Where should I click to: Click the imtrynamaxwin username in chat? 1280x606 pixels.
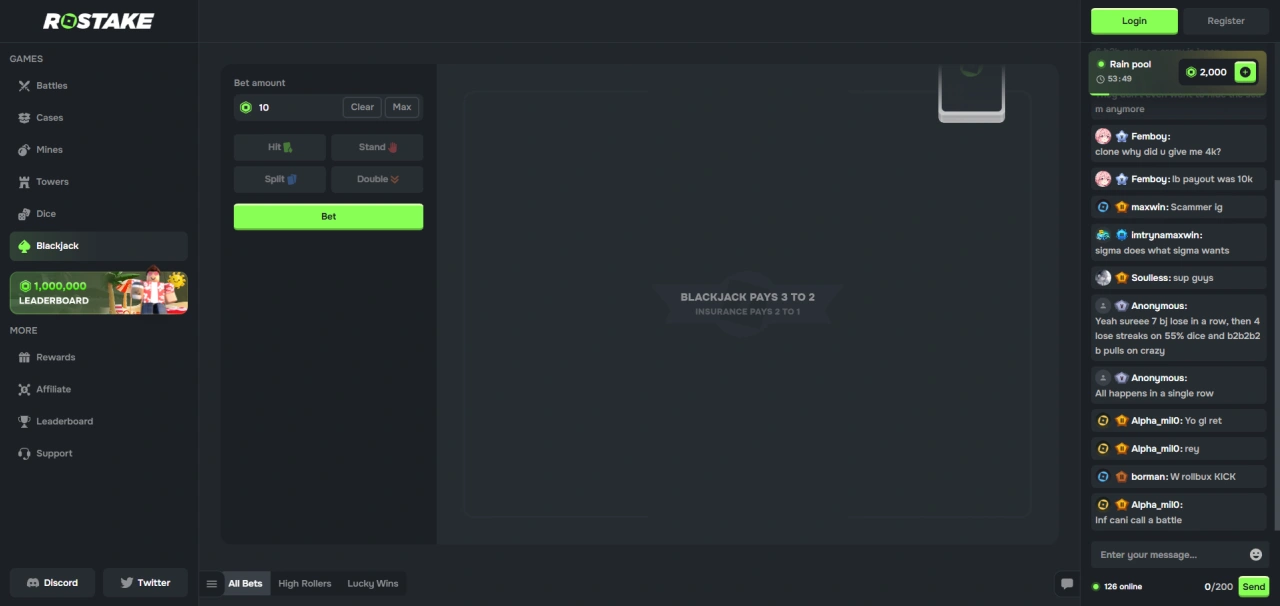pyautogui.click(x=1166, y=235)
